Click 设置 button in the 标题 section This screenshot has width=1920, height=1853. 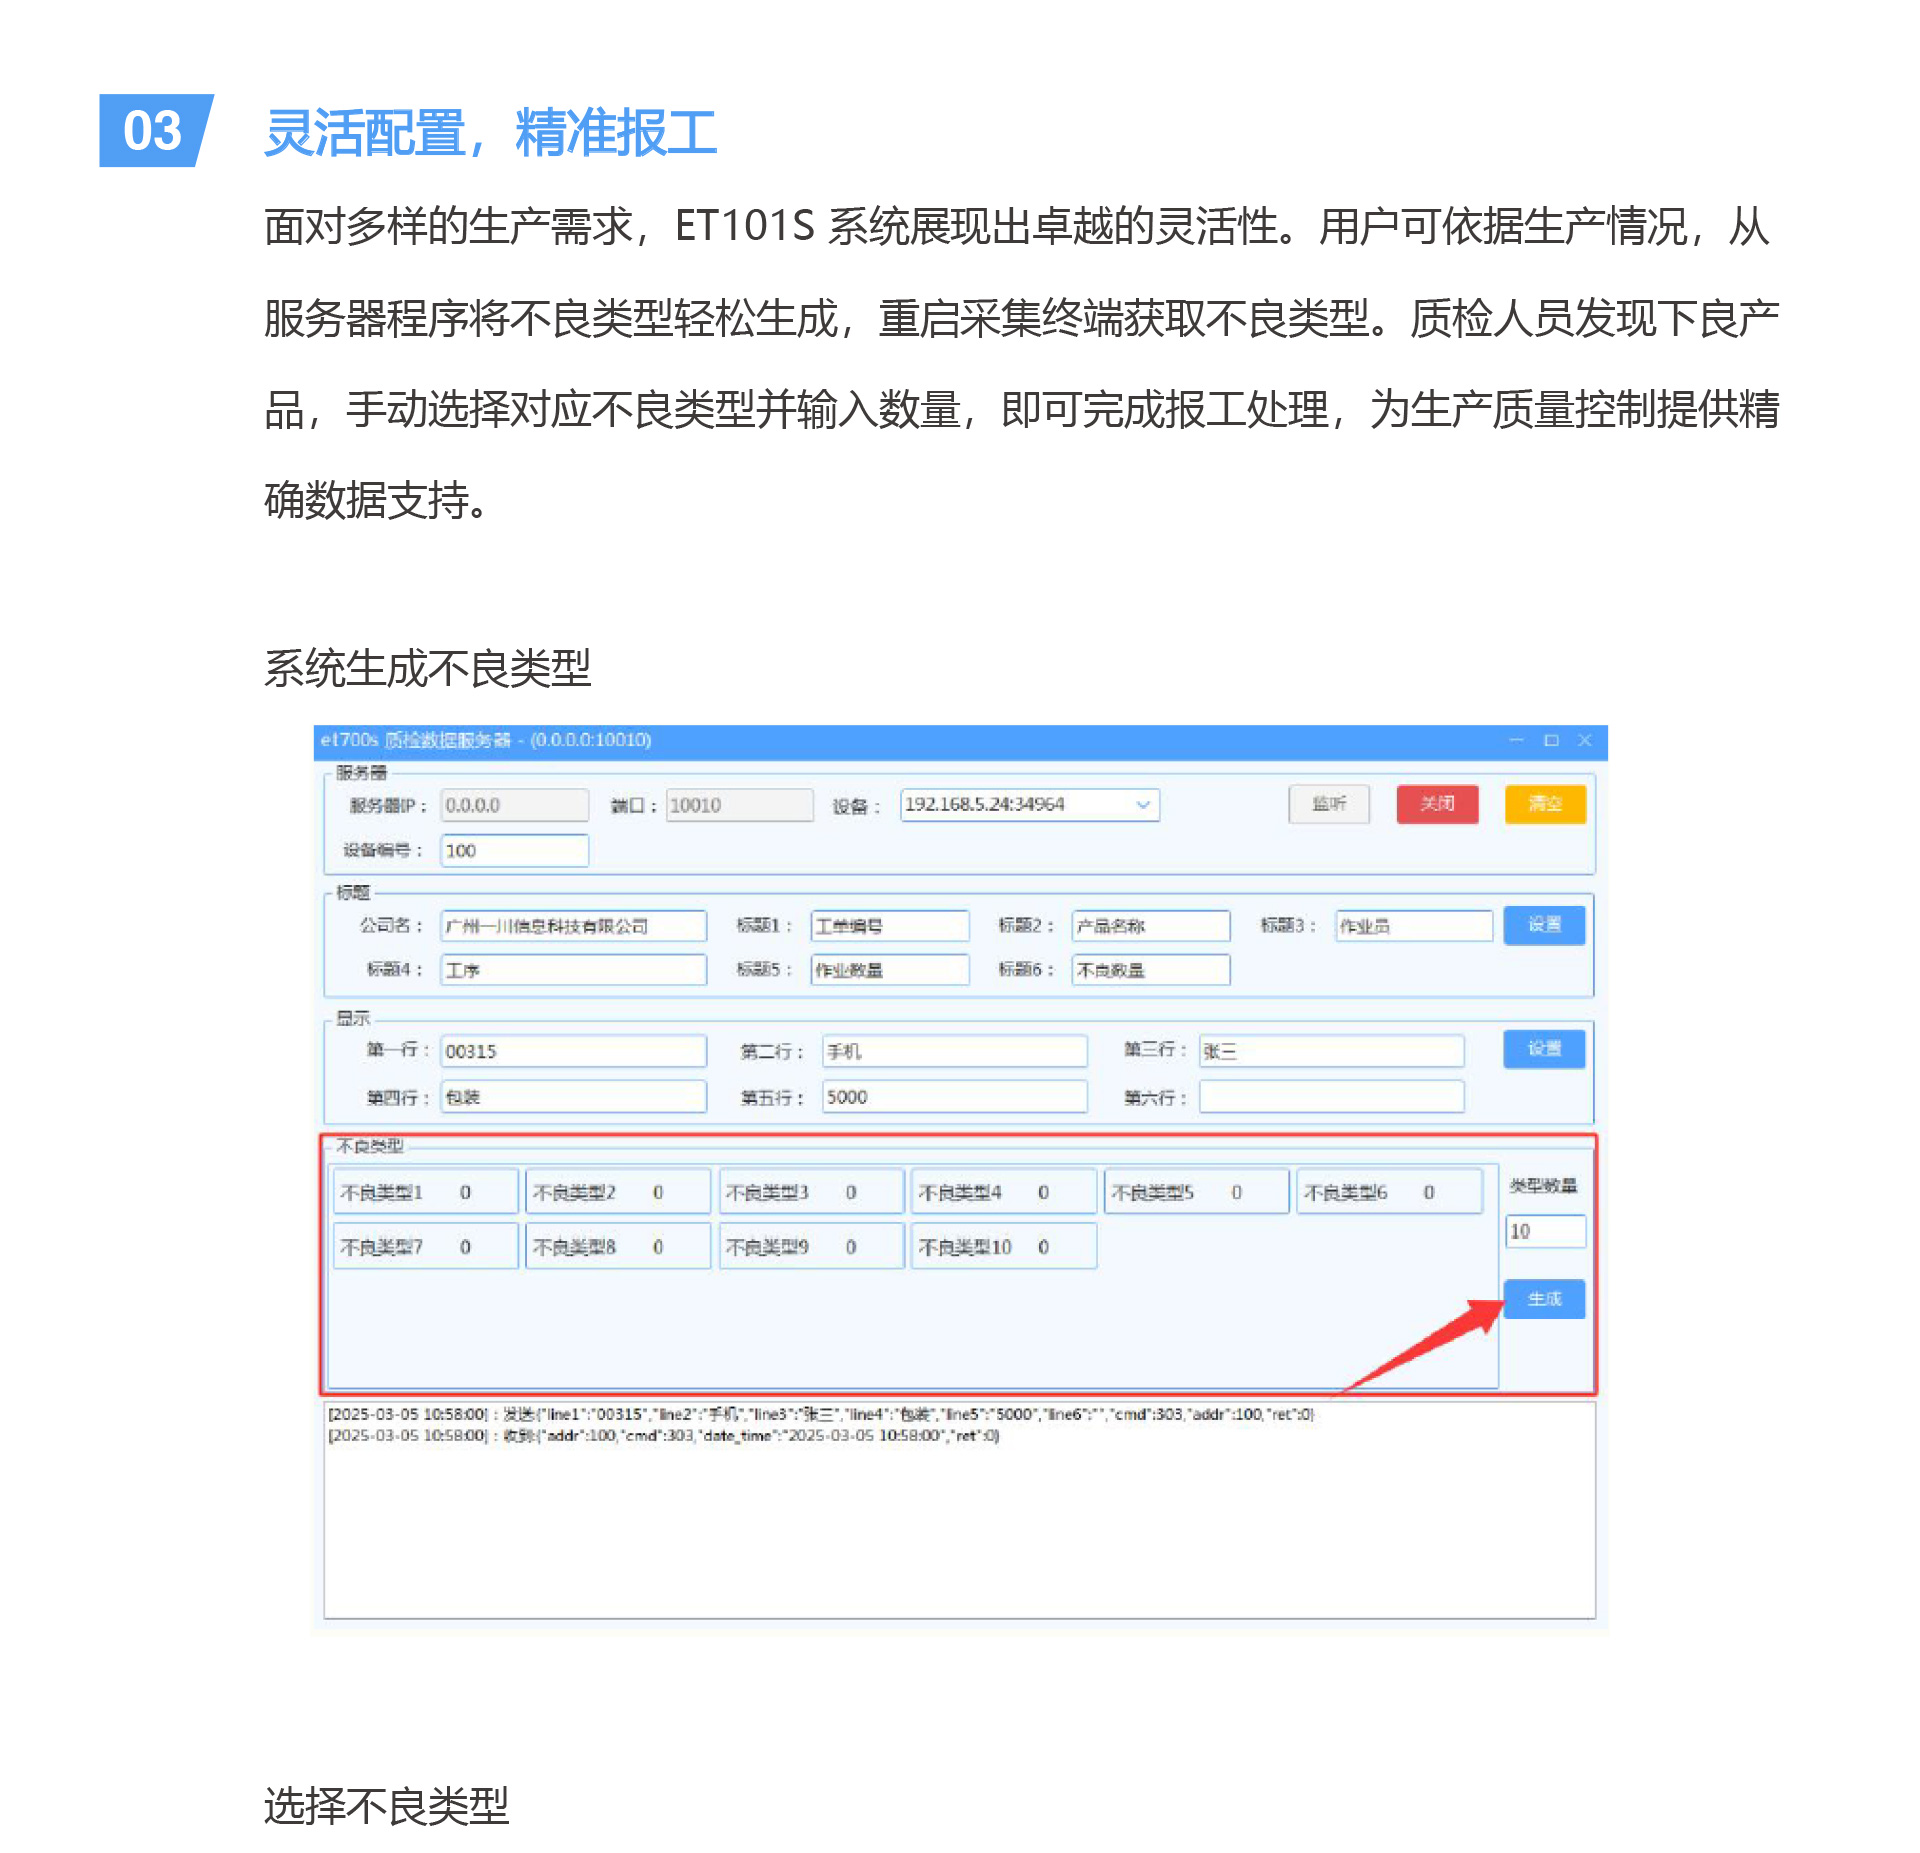1544,925
